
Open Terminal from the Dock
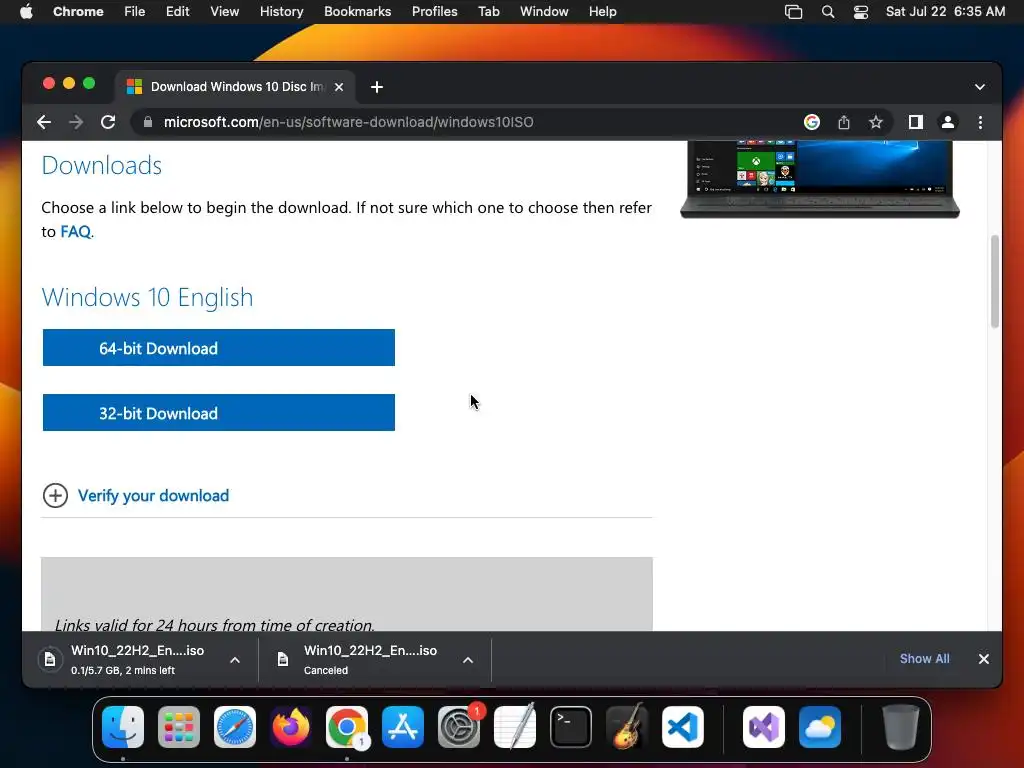pos(571,727)
